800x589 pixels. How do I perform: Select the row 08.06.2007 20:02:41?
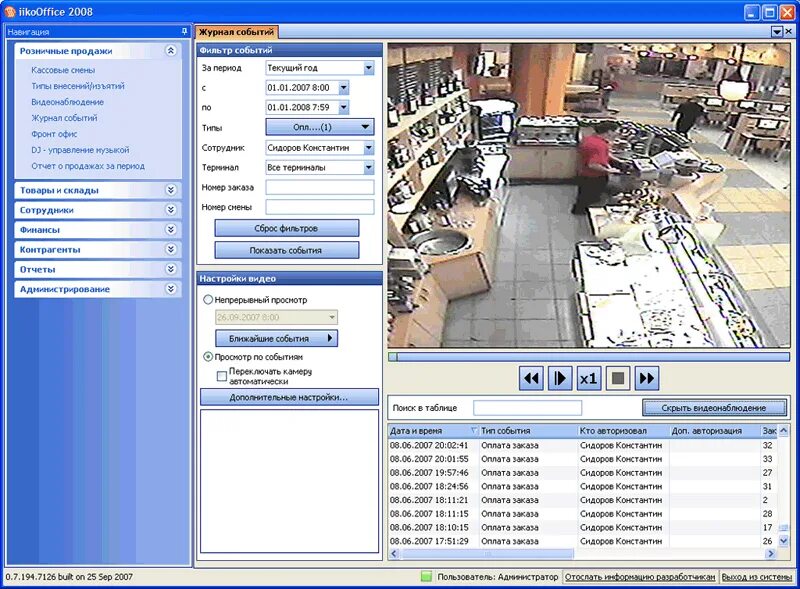583,445
